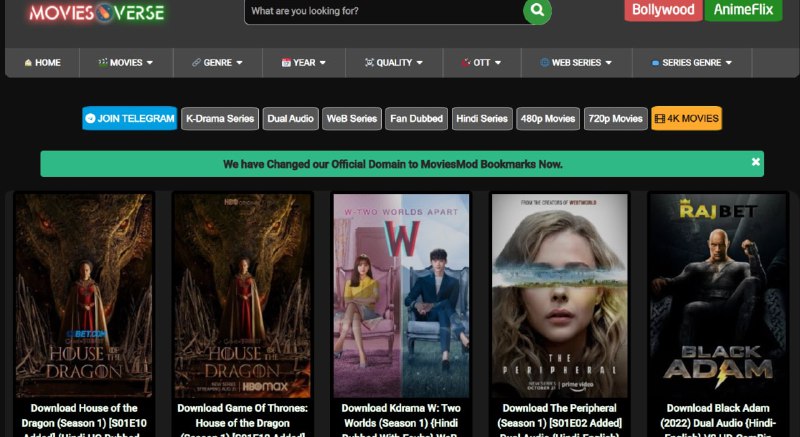Open the AnimeFlix button

click(x=743, y=10)
